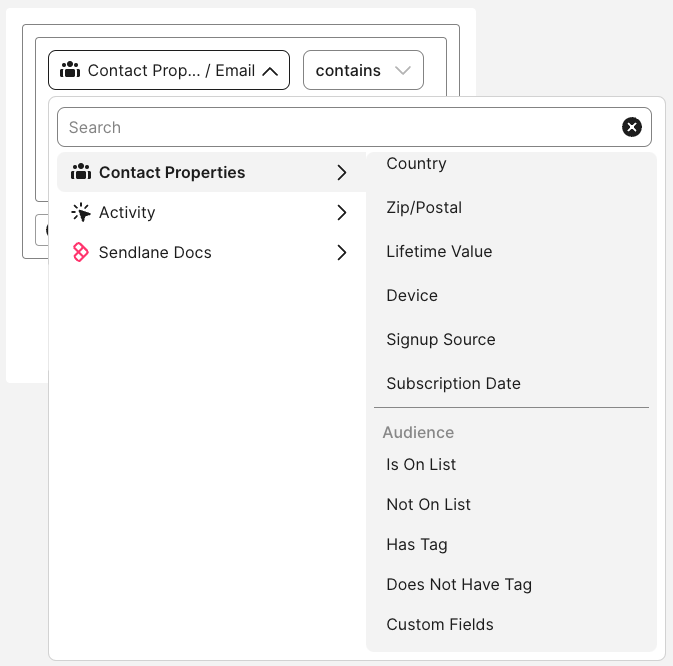Select the Country property
This screenshot has height=666, width=673.
(416, 164)
